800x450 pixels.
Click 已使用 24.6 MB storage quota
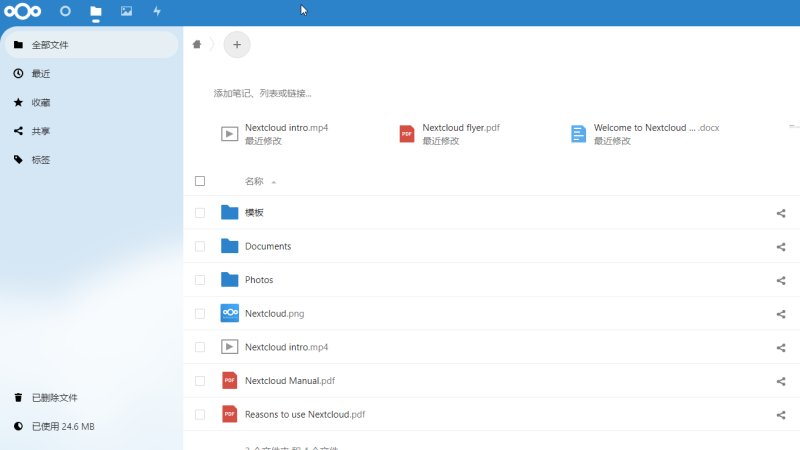(x=92, y=426)
